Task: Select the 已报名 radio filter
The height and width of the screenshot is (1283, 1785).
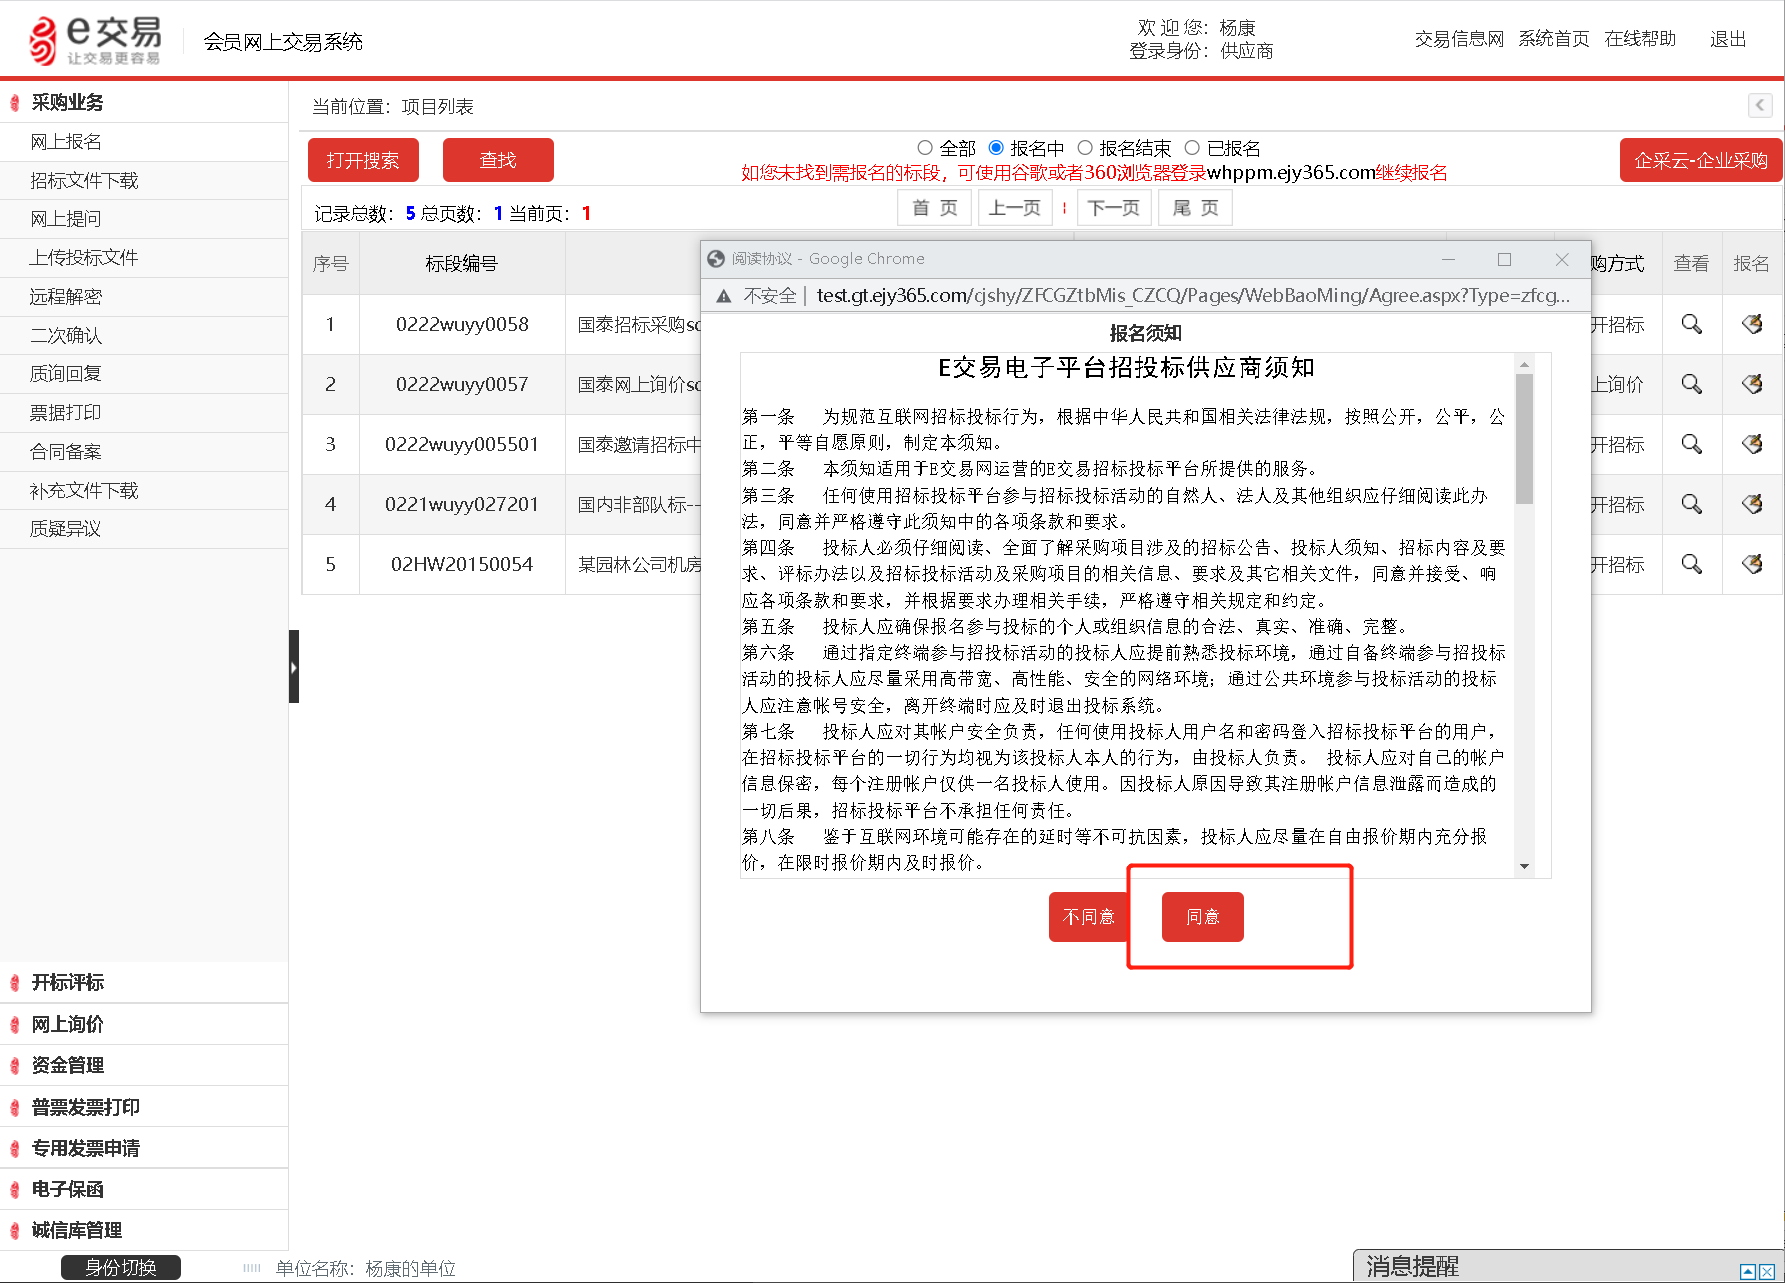Action: (x=1192, y=148)
